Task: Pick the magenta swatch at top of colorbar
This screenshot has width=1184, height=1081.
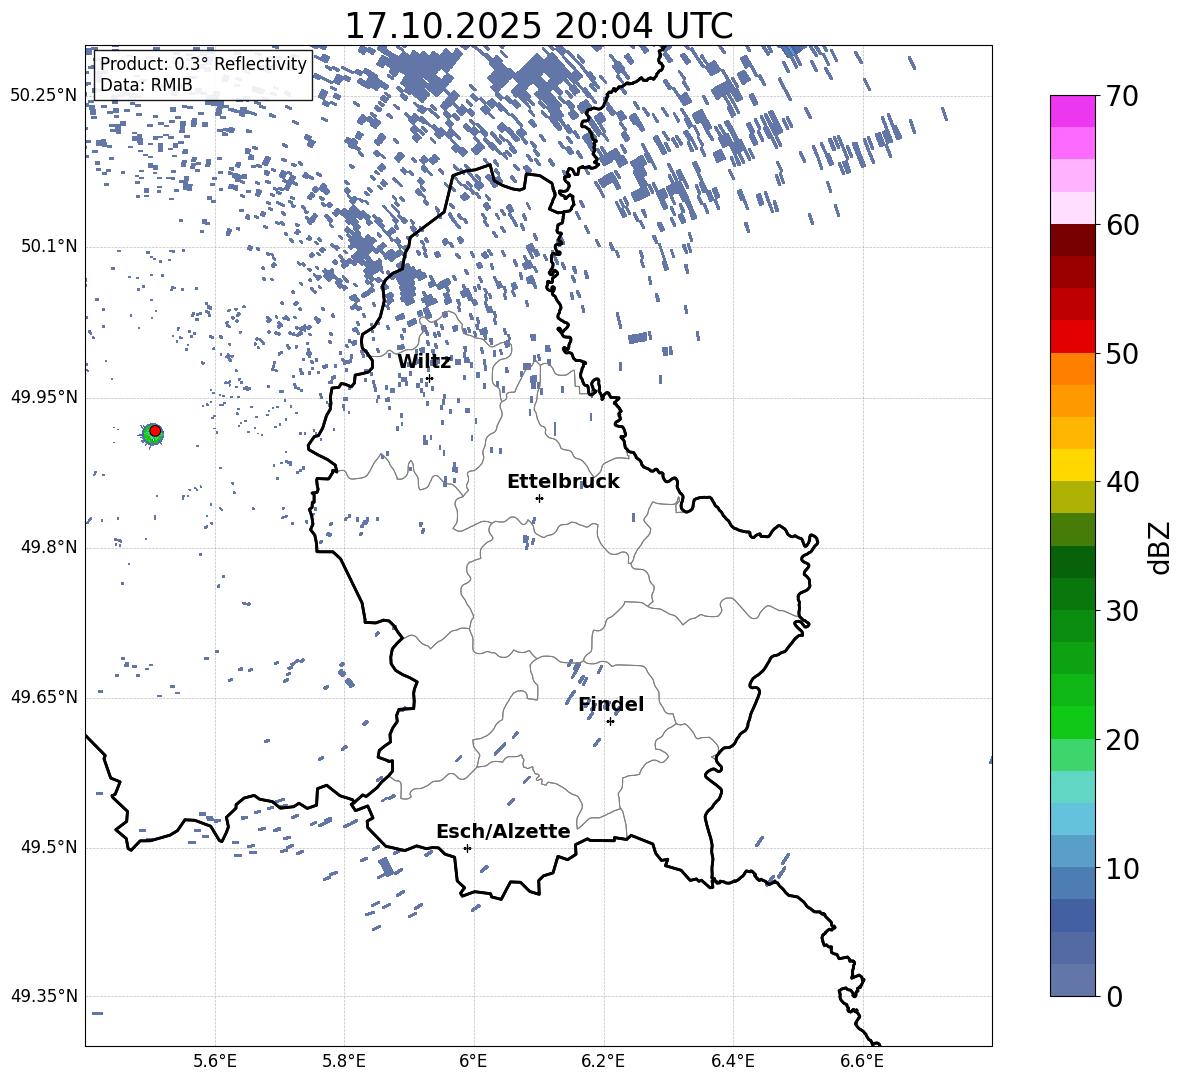Action: tap(1072, 112)
